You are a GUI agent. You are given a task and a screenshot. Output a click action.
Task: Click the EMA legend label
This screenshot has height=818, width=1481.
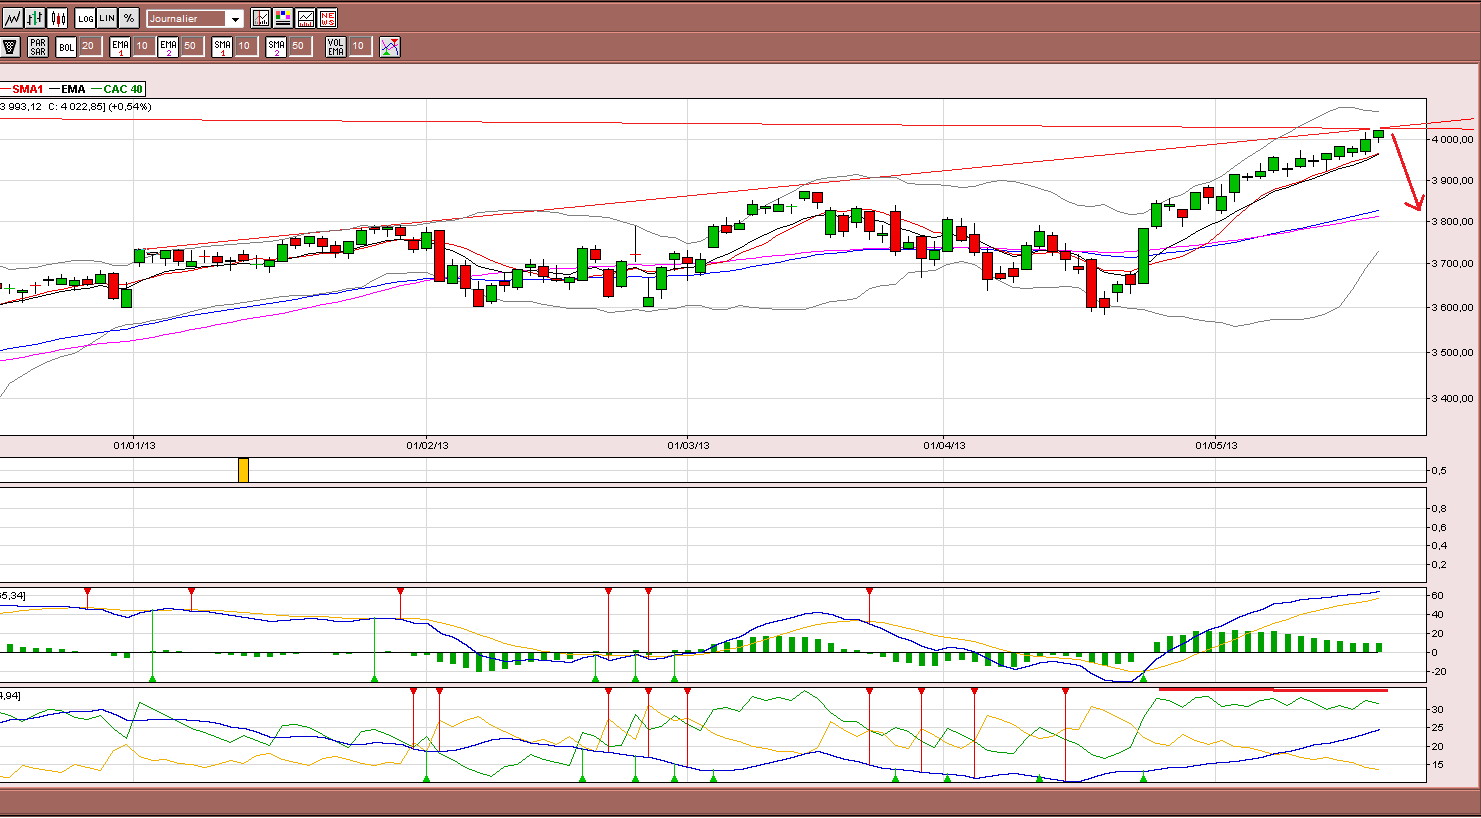[x=73, y=89]
